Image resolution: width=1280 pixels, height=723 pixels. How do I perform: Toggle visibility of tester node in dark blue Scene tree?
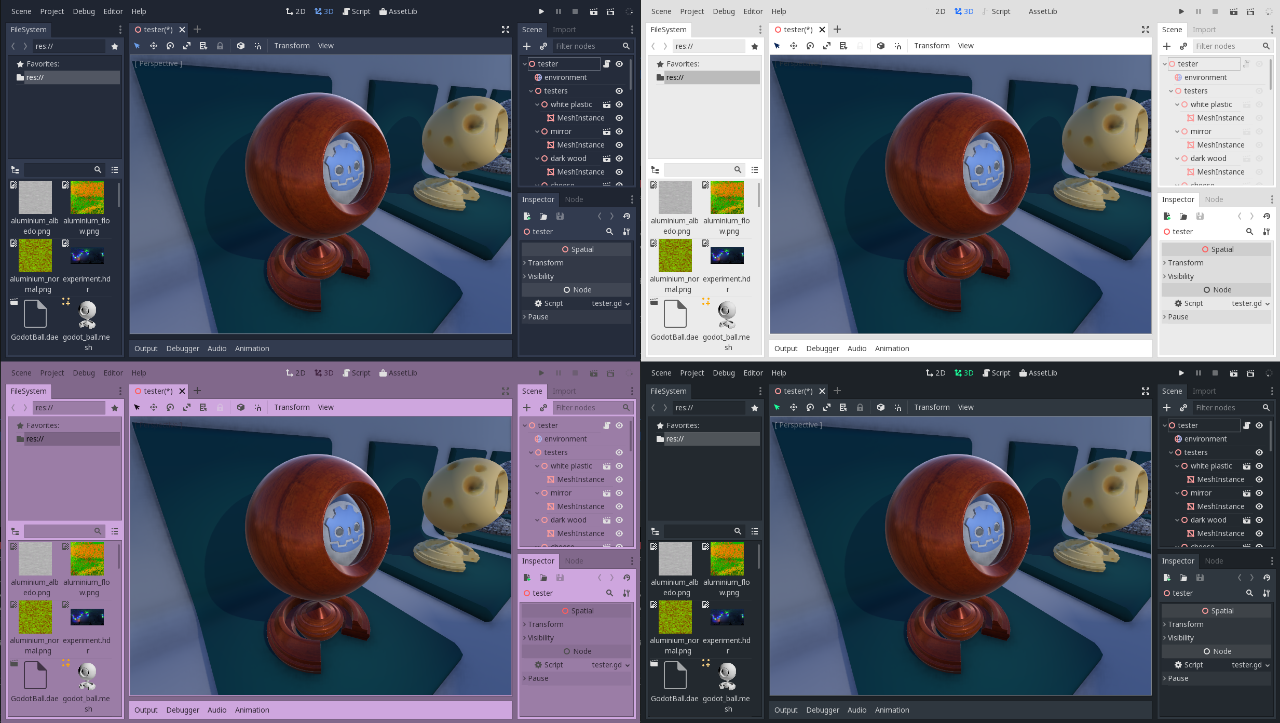click(619, 63)
